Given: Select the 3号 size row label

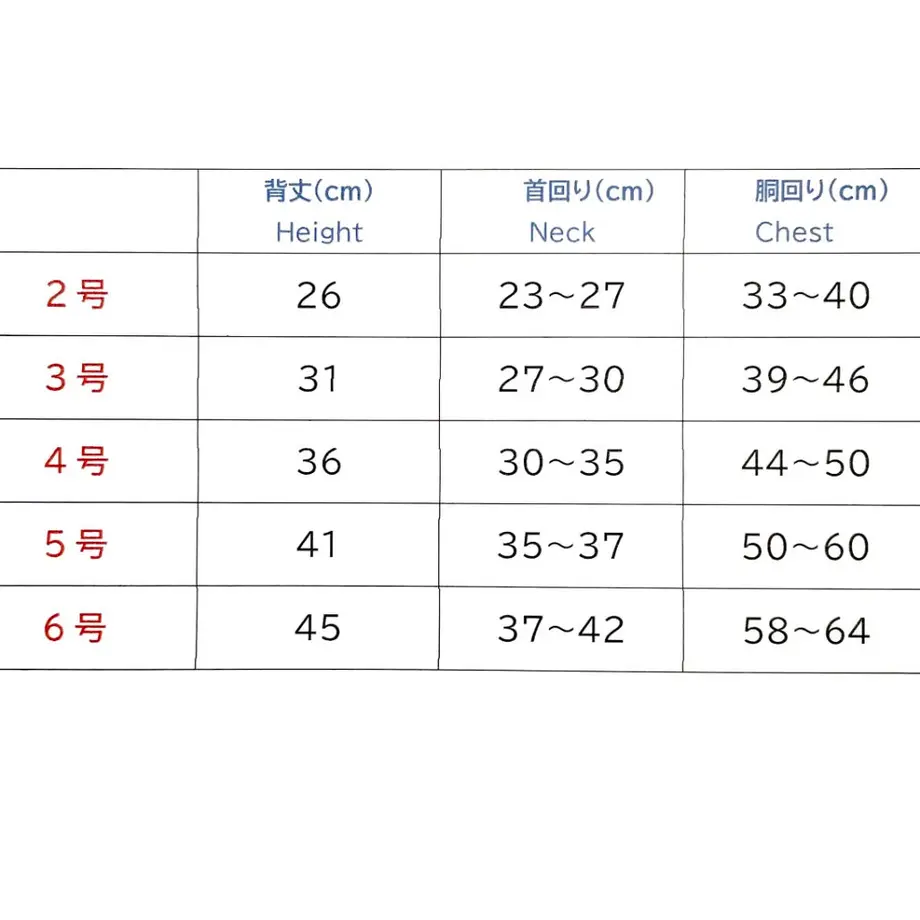Looking at the screenshot, I should click(x=77, y=377).
